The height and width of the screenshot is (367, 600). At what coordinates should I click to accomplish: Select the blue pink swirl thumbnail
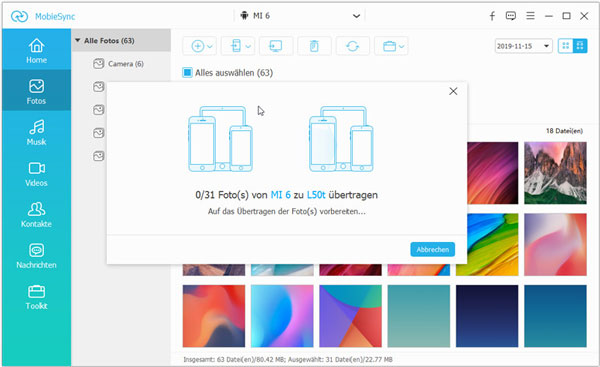[x=282, y=316]
